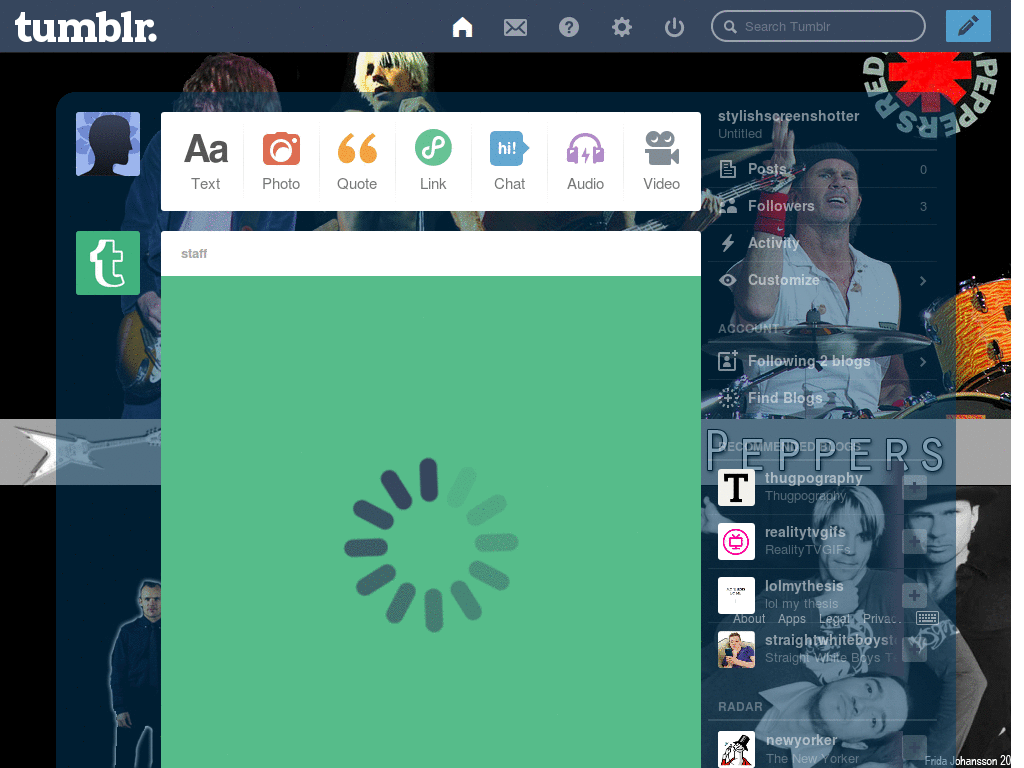Click the Tumblr logo

[x=86, y=27]
